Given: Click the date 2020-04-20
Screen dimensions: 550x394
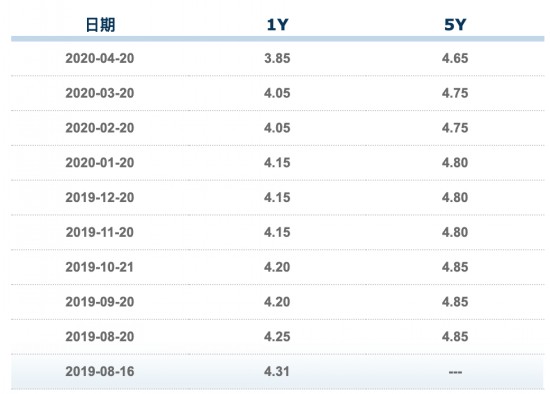Looking at the screenshot, I should [100, 58].
